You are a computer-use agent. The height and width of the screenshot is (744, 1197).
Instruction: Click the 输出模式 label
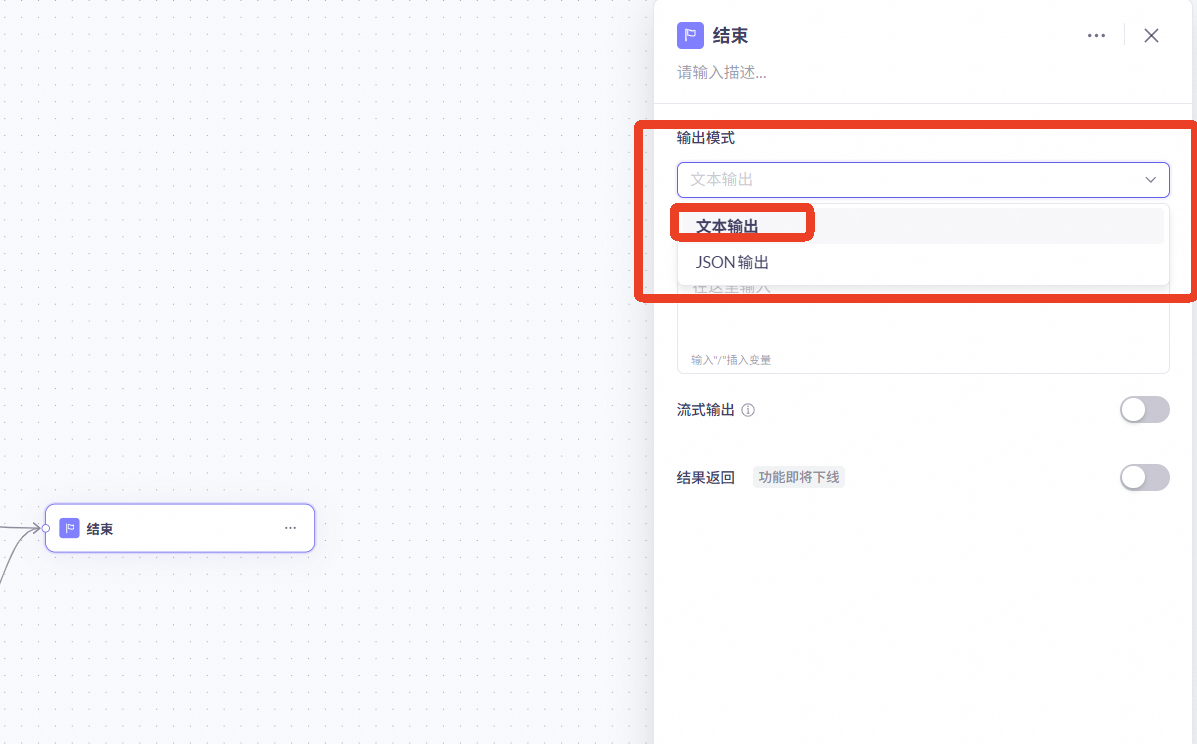[705, 138]
